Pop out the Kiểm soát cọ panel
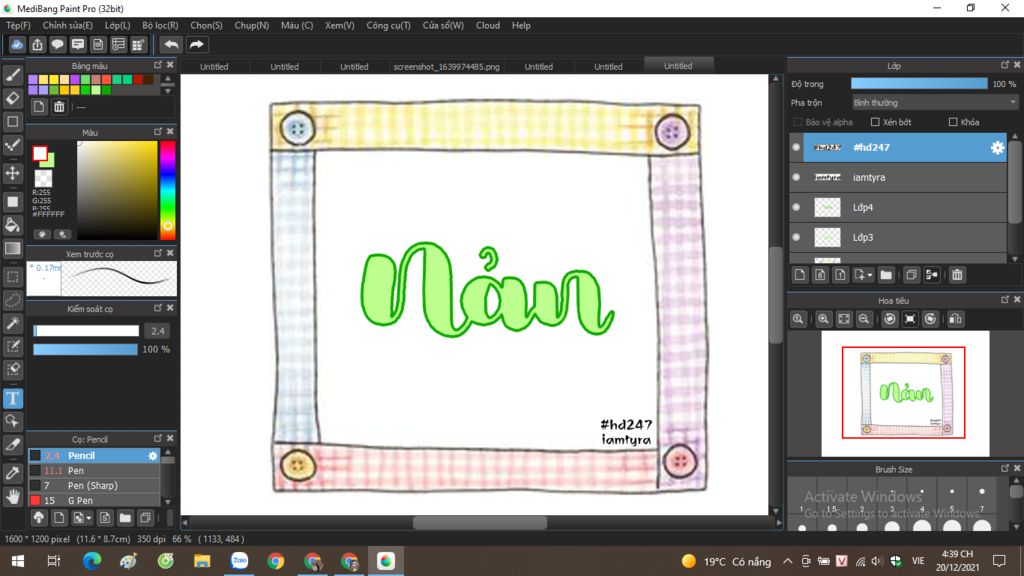This screenshot has width=1024, height=576. tap(157, 308)
